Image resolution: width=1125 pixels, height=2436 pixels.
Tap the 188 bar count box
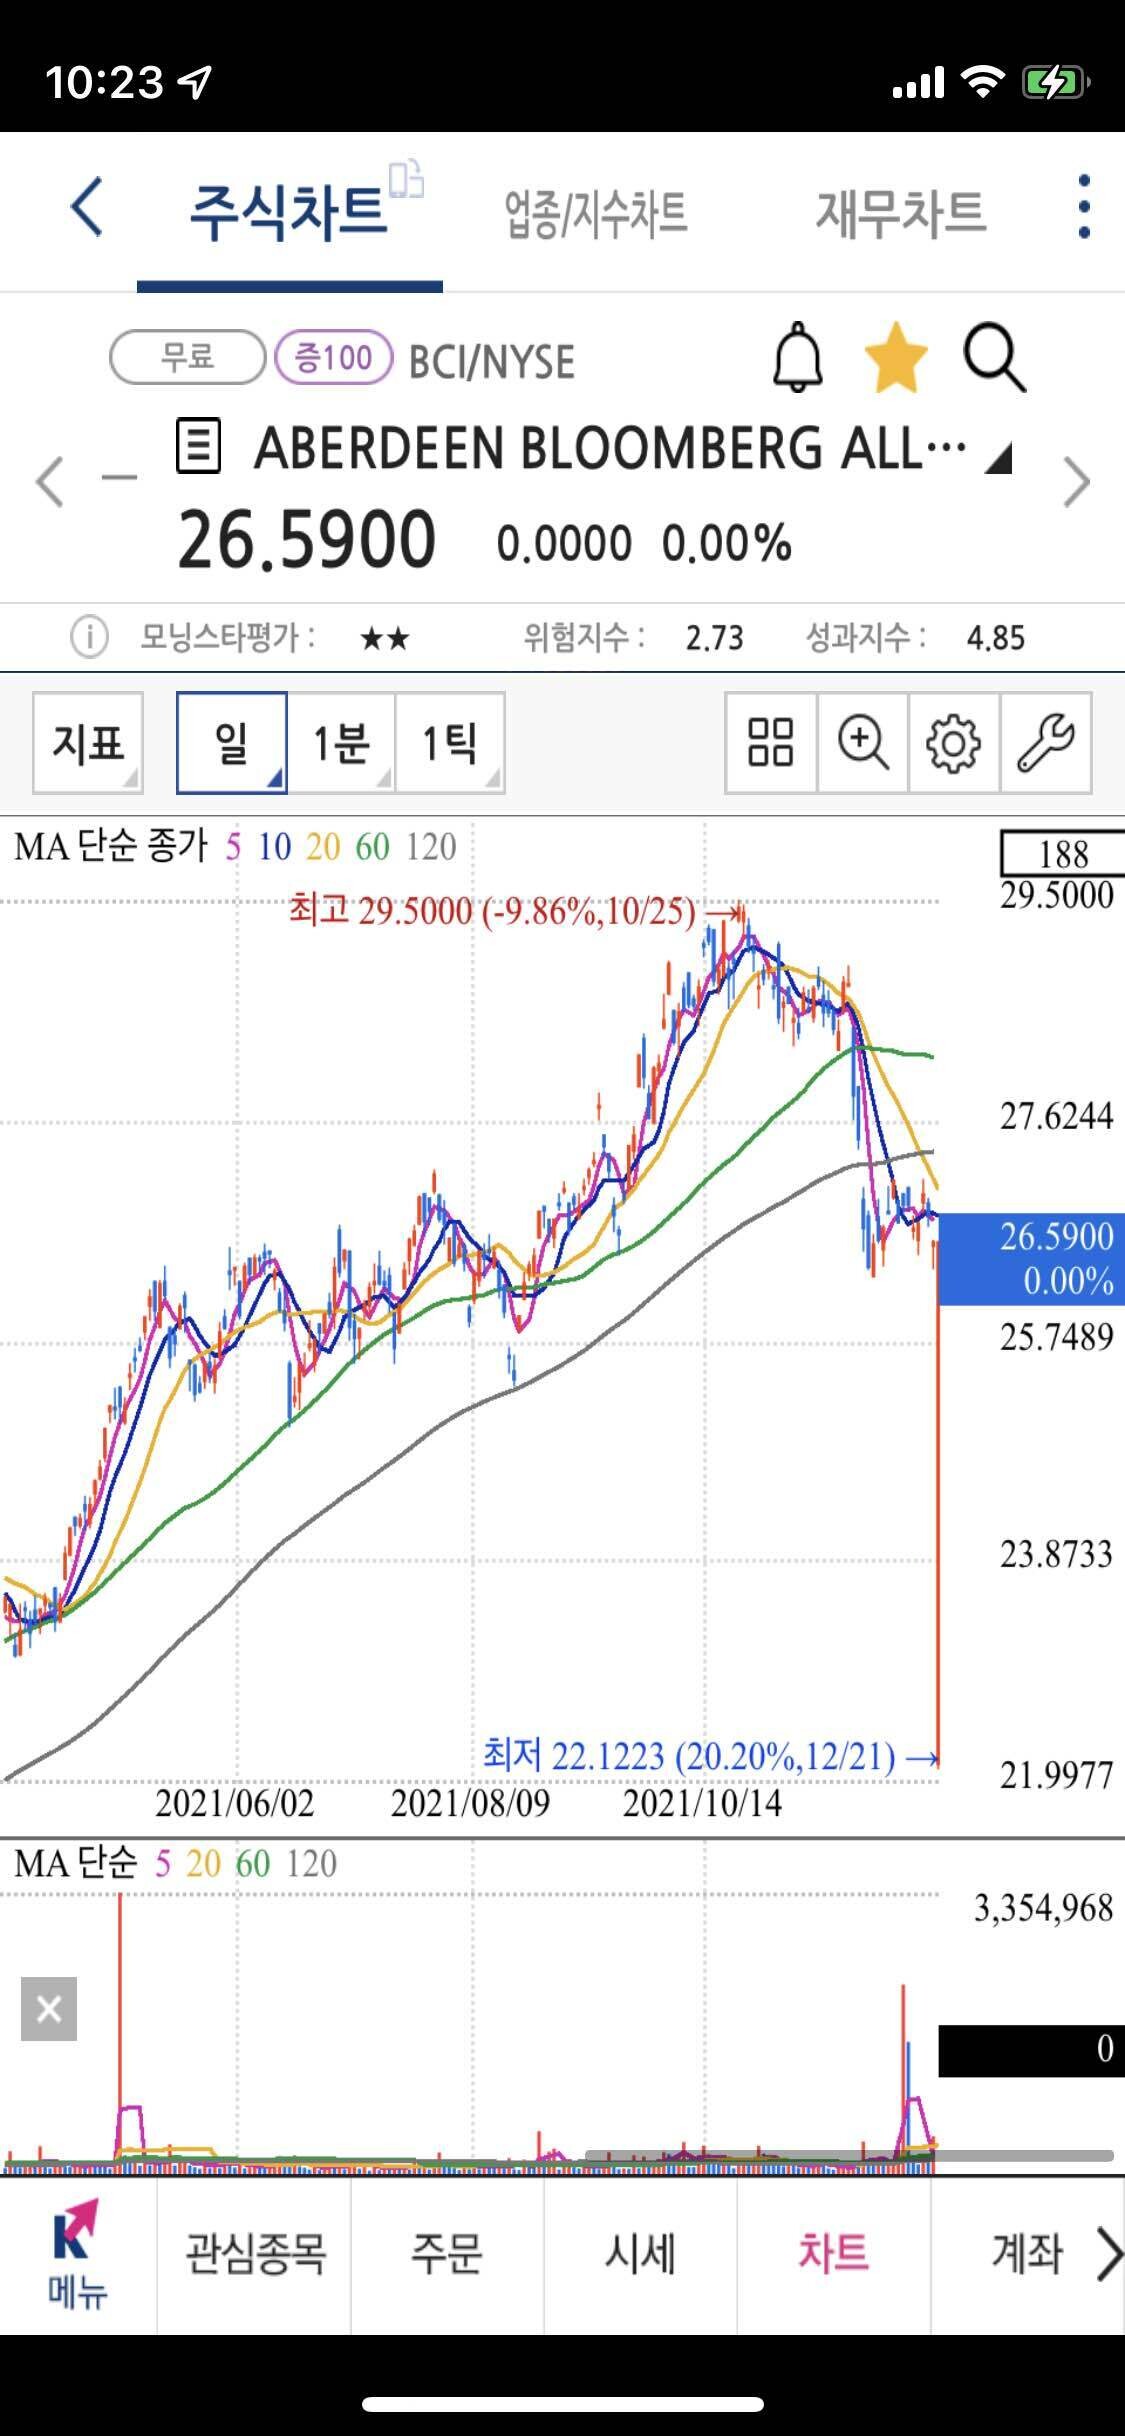point(1062,853)
